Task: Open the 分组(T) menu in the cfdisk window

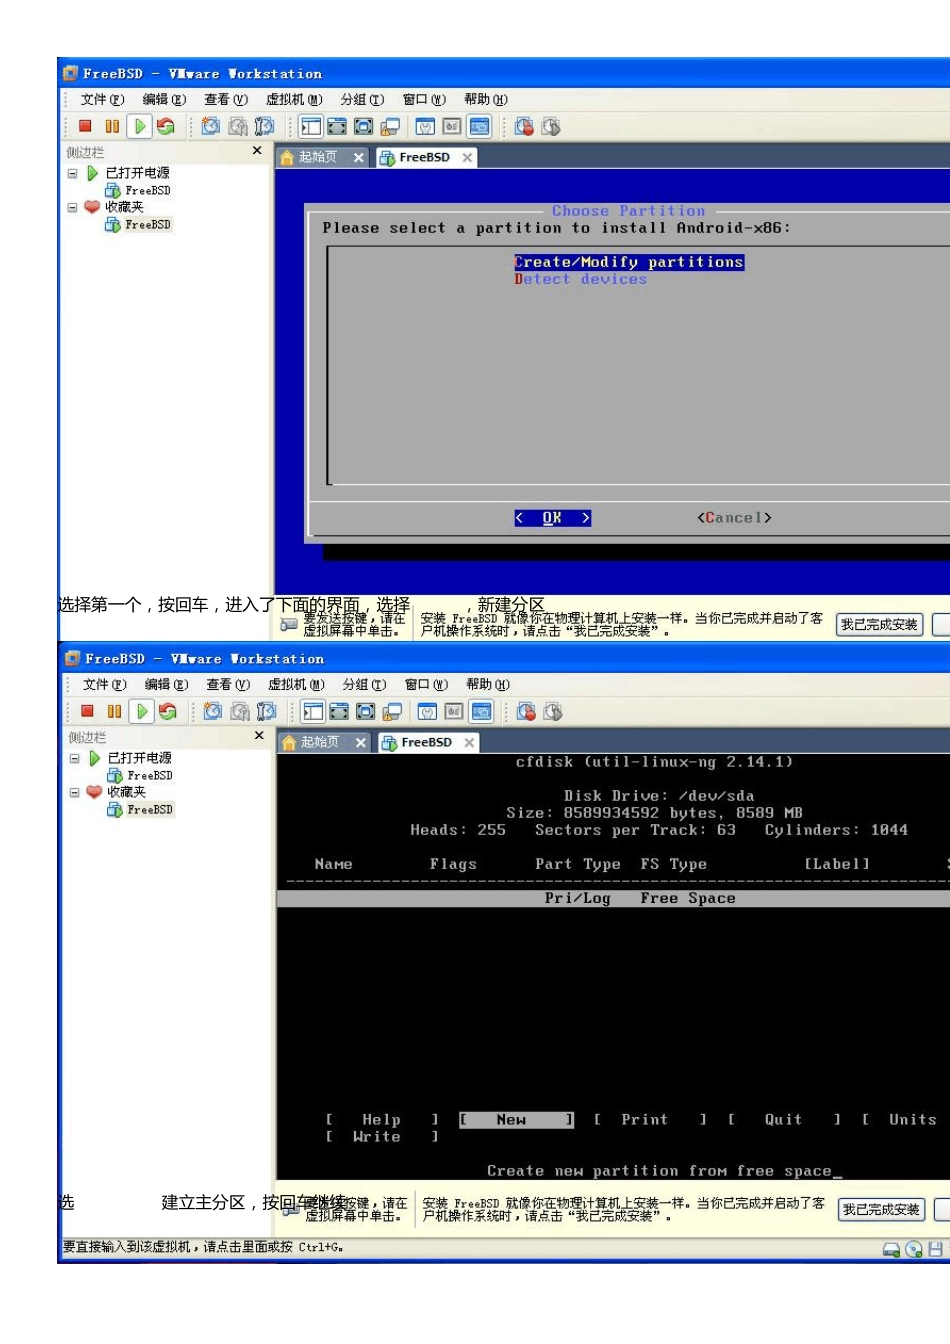Action: pyautogui.click(x=364, y=684)
